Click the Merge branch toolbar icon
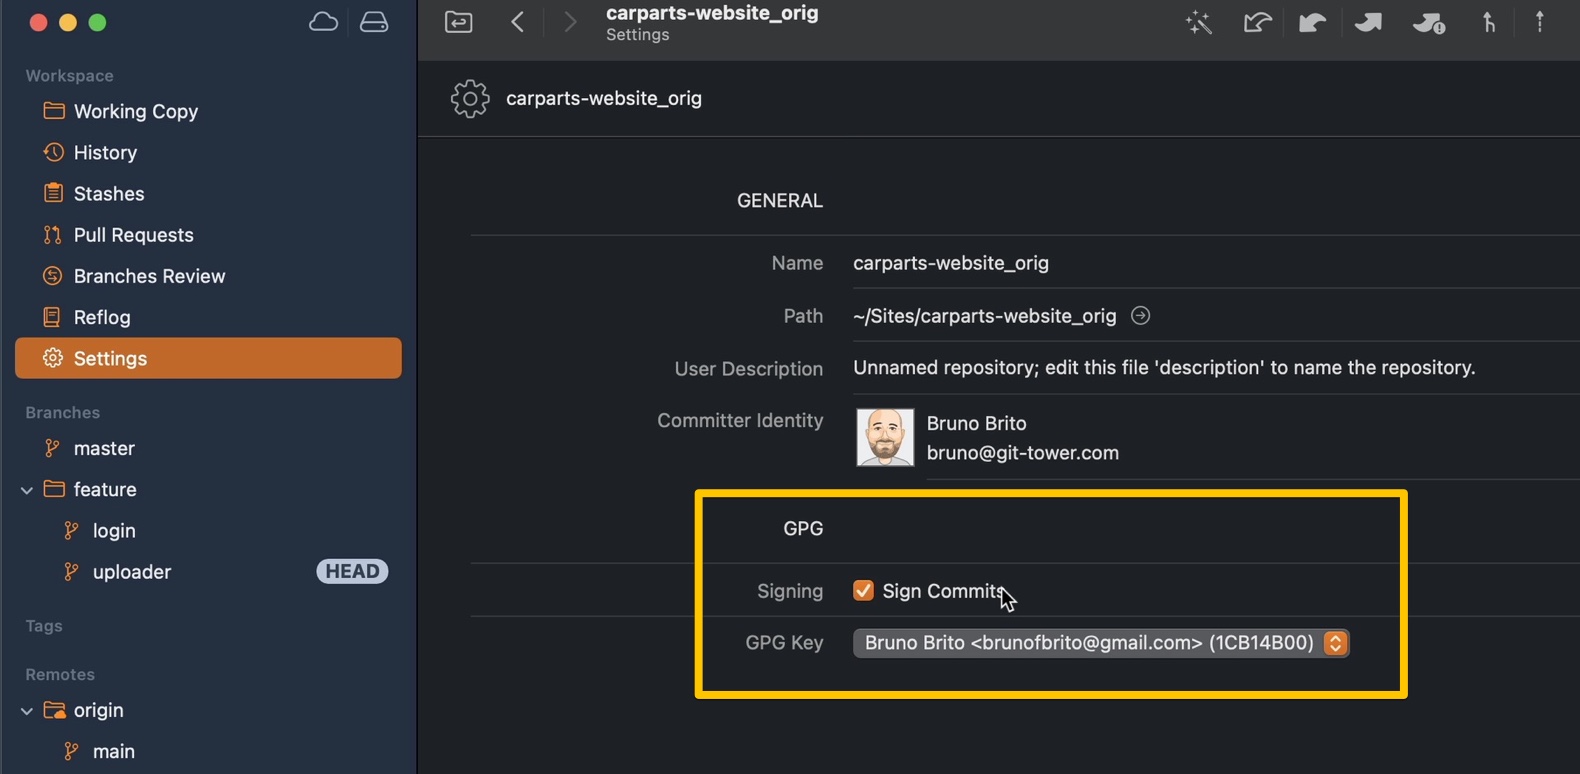1580x774 pixels. point(1489,23)
